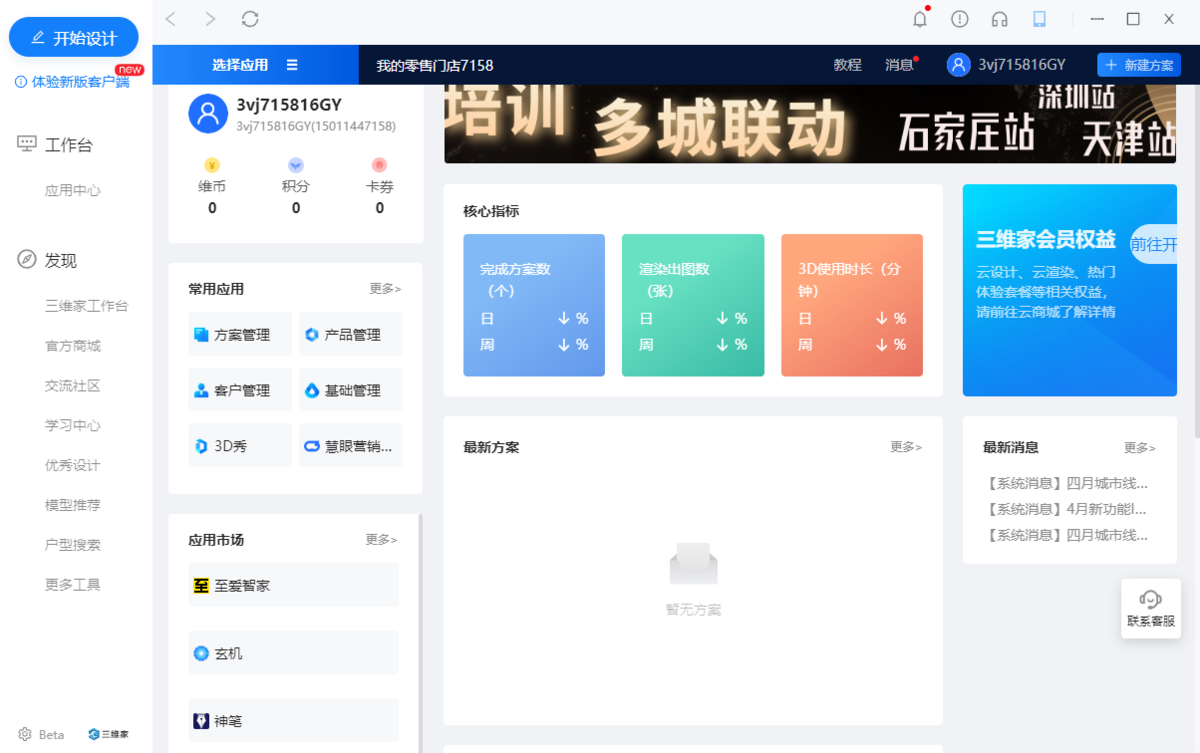Screen dimensions: 1200x753
Task: Open 慧眼营销 from common apps
Action: tap(350, 445)
